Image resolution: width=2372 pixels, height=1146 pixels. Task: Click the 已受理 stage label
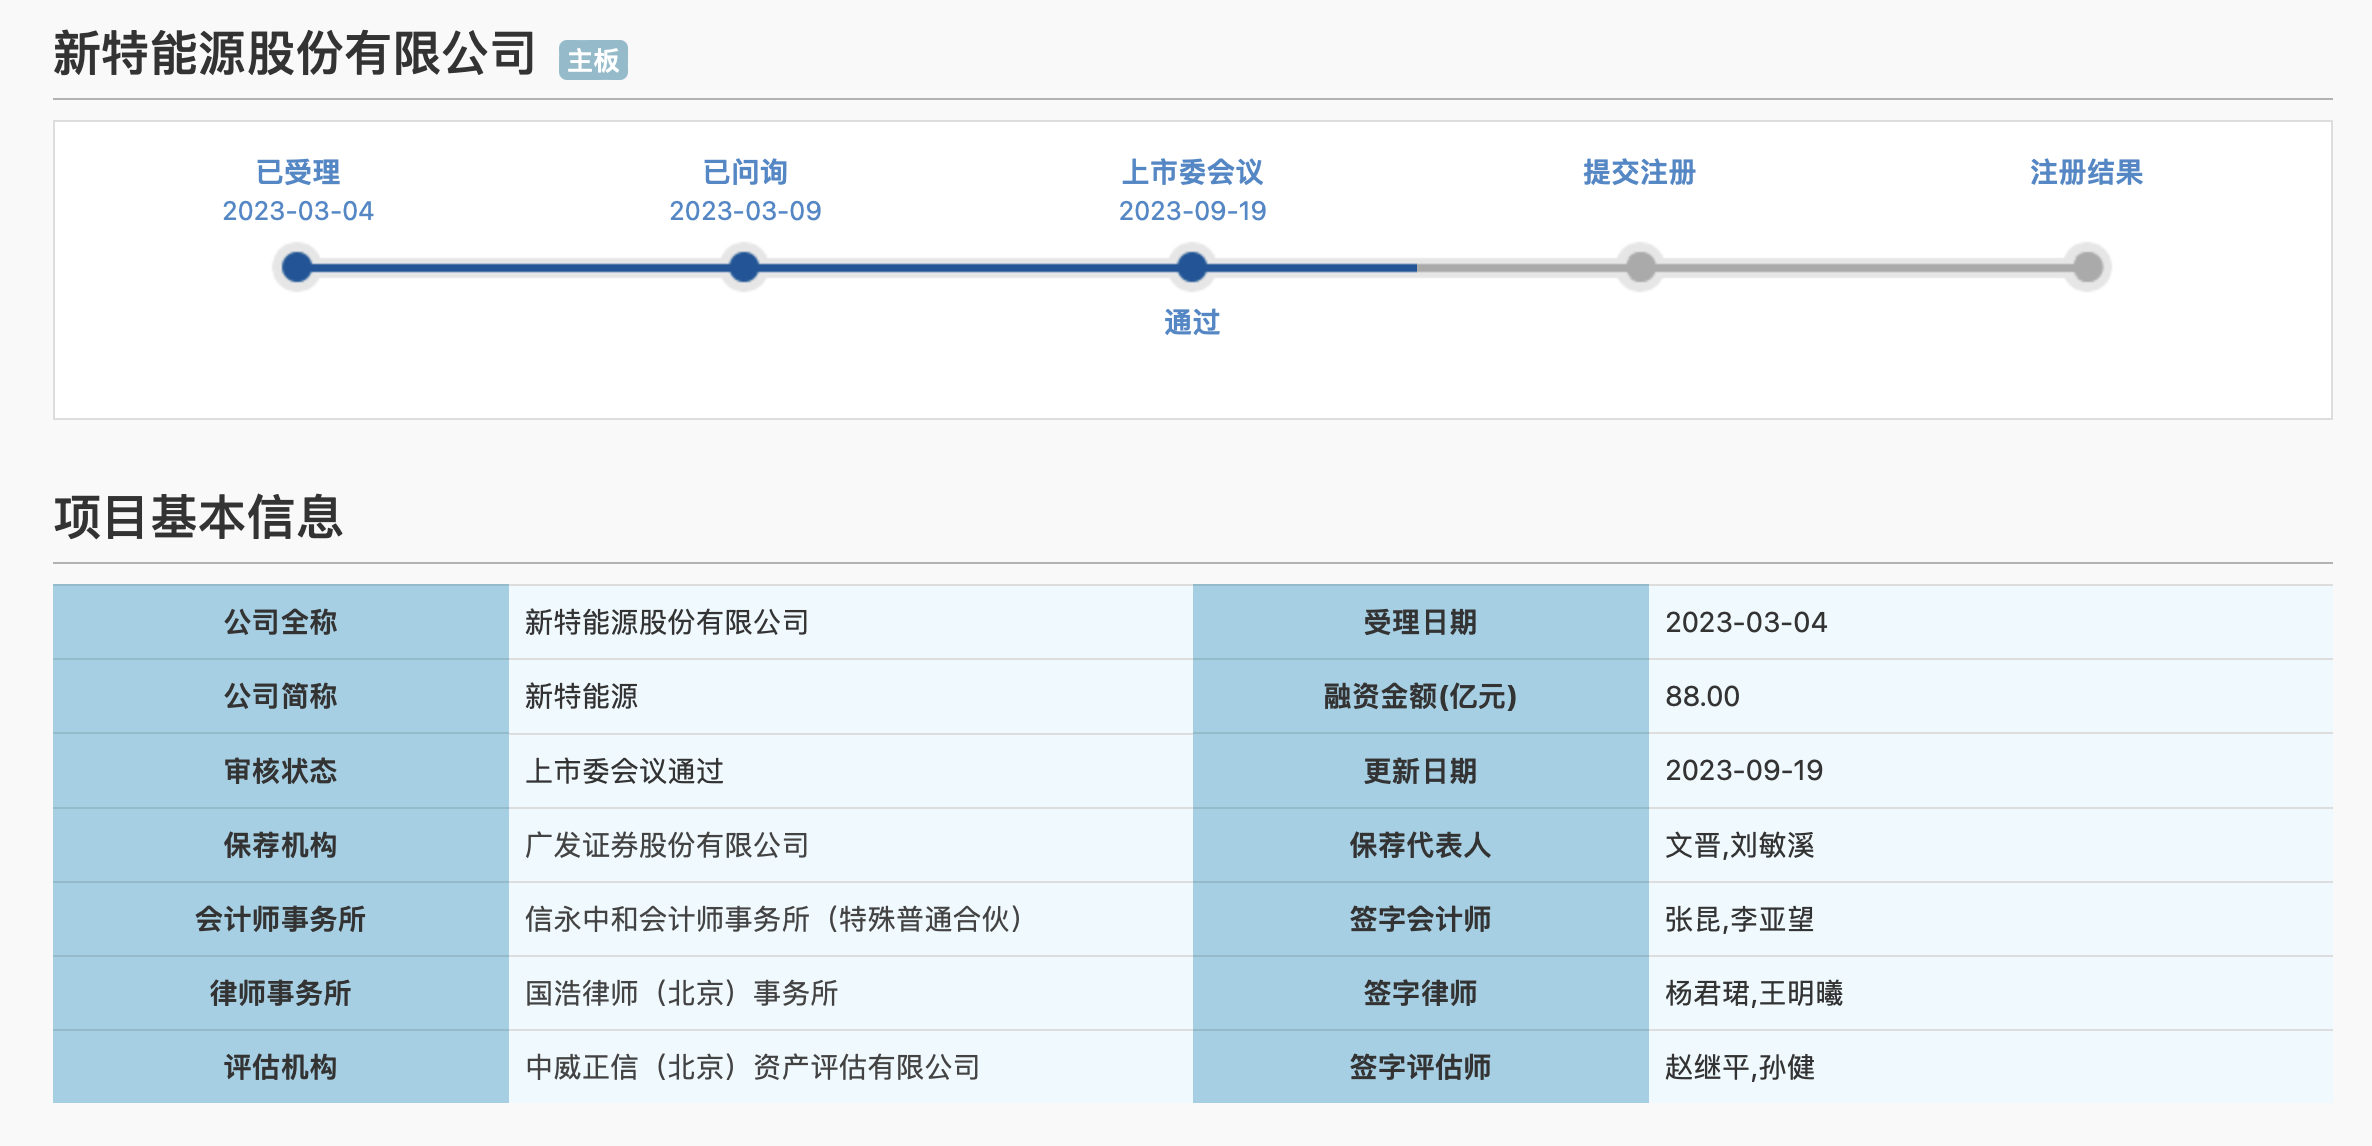[298, 172]
